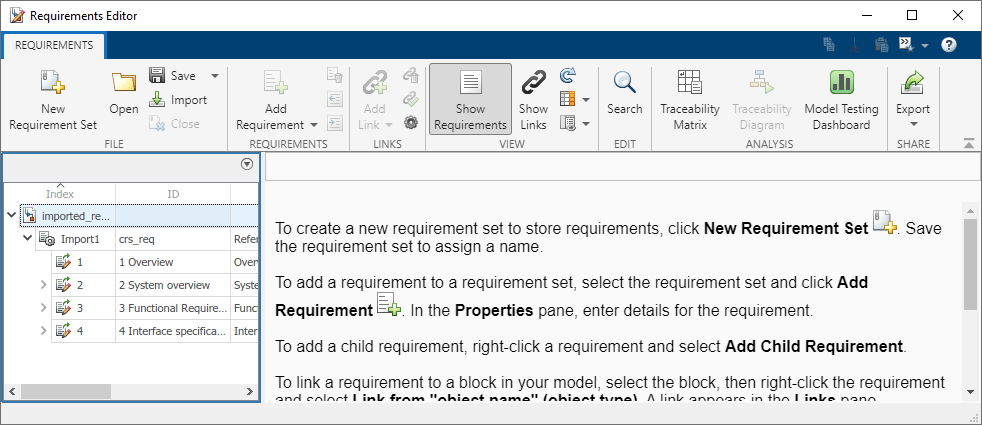Collapse the Import1 node
The image size is (982, 425).
point(28,238)
